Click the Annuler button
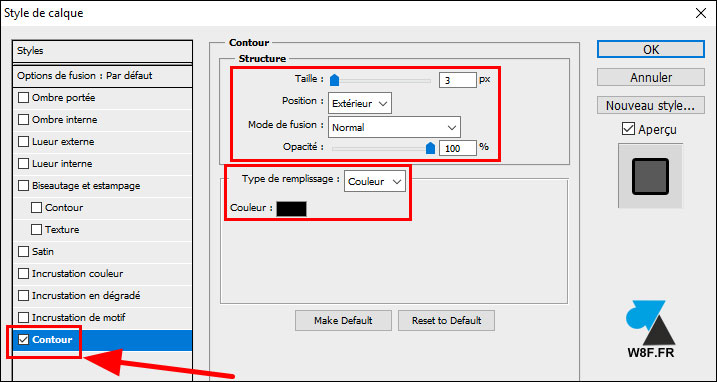This screenshot has width=717, height=382. (x=651, y=77)
